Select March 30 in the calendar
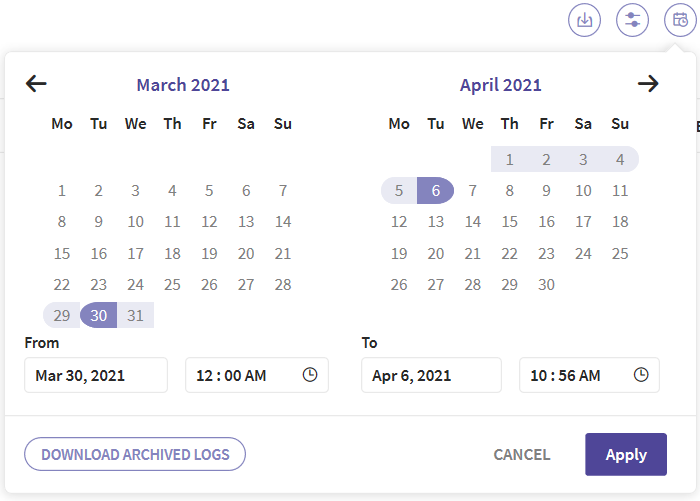 point(99,315)
